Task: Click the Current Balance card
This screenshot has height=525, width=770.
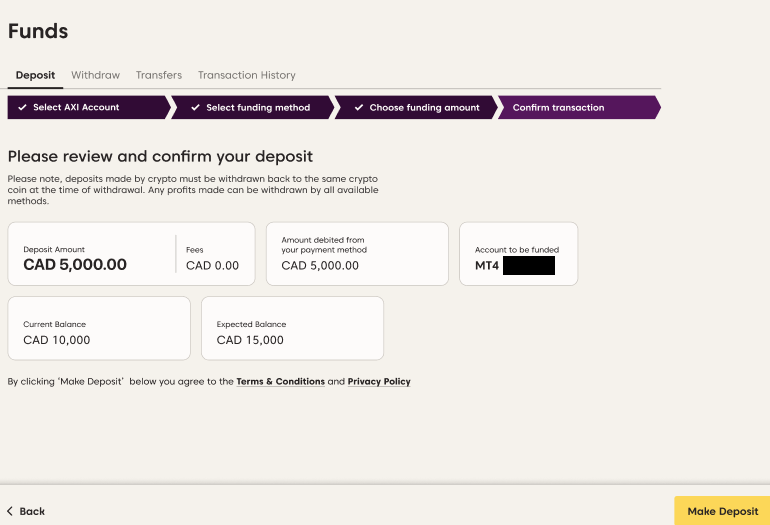Action: (x=98, y=328)
